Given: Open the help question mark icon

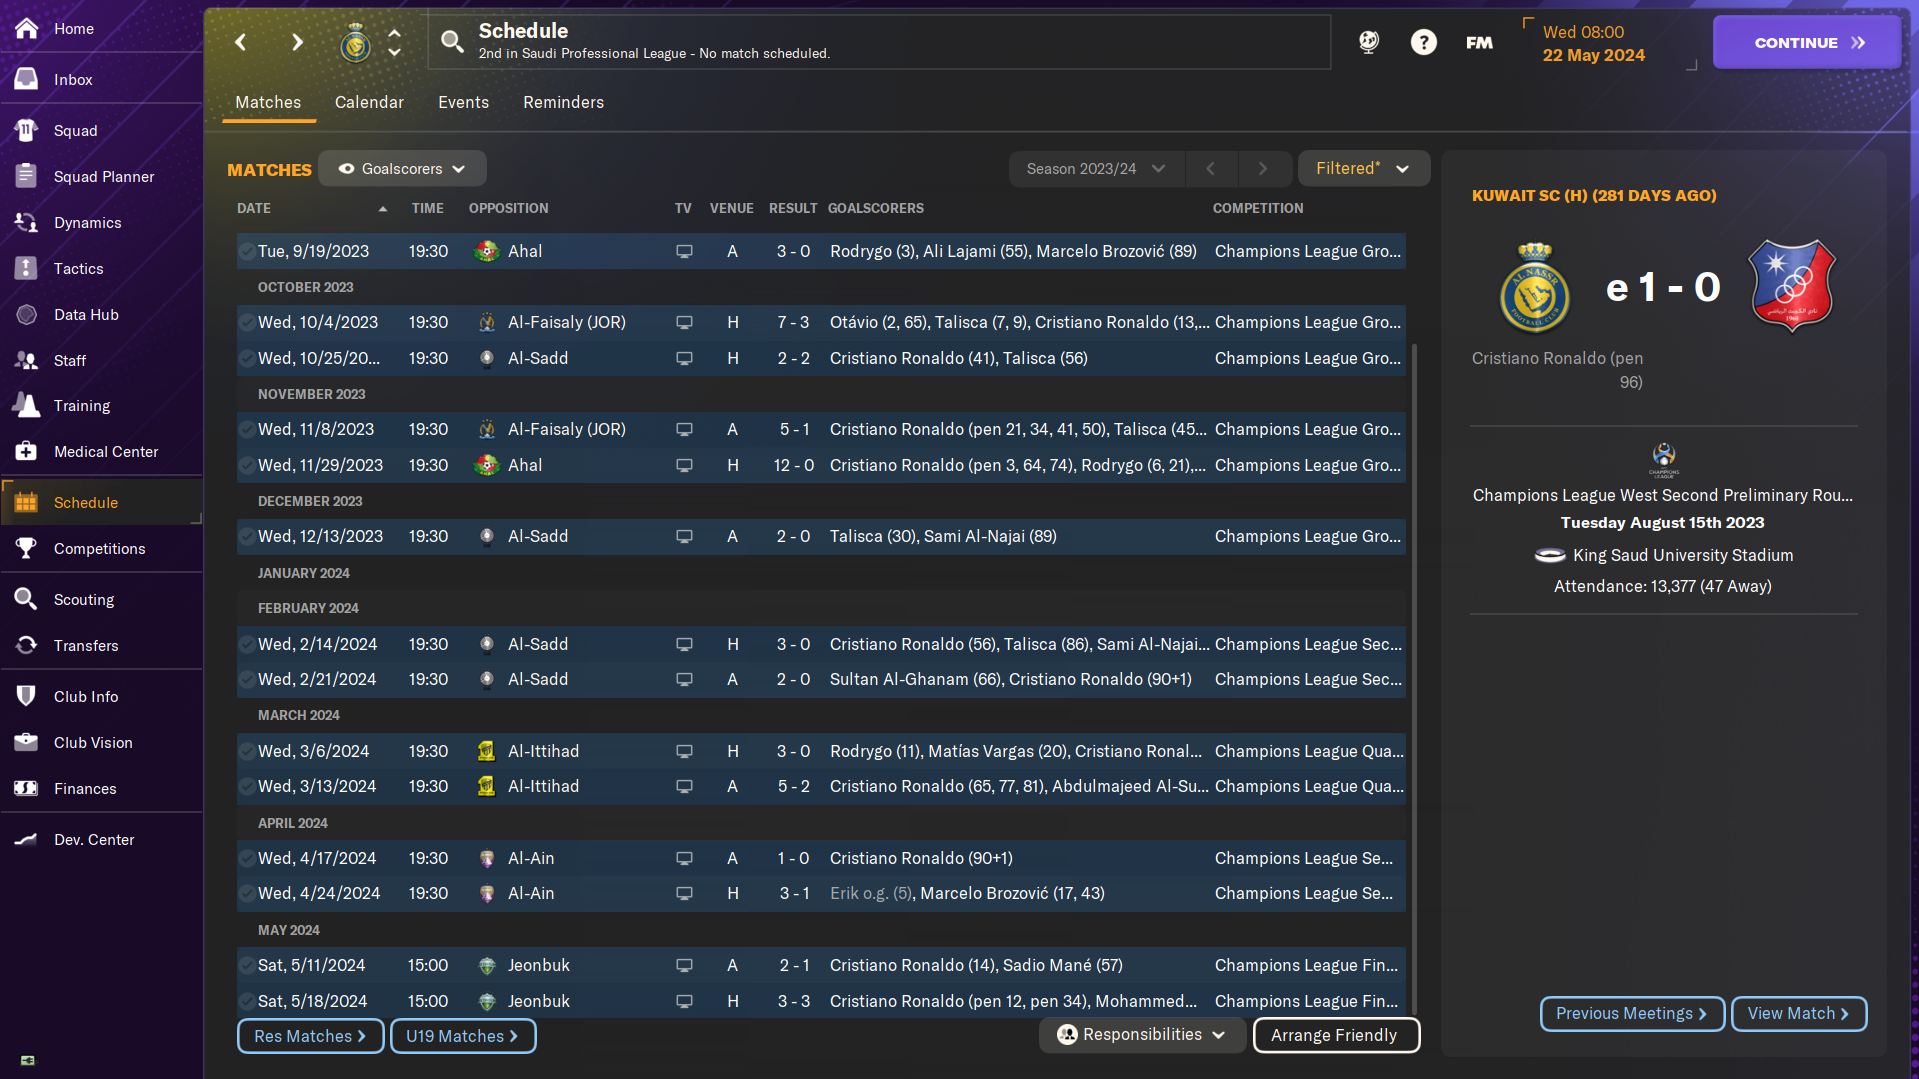Looking at the screenshot, I should (x=1423, y=42).
